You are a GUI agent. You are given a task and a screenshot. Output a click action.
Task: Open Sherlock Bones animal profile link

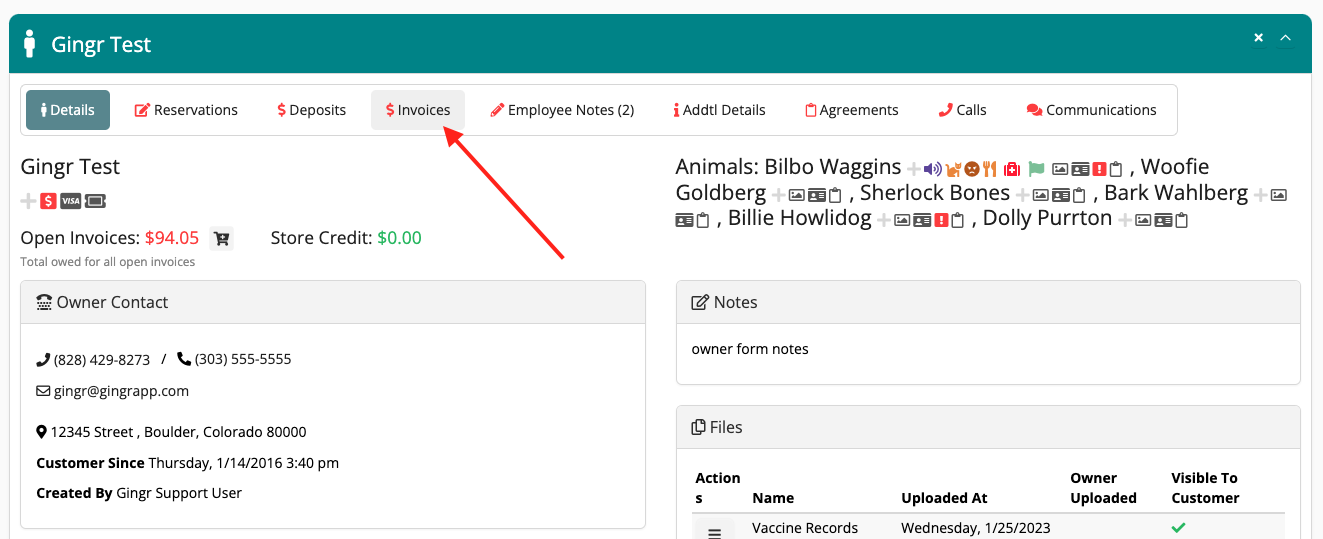(x=935, y=192)
